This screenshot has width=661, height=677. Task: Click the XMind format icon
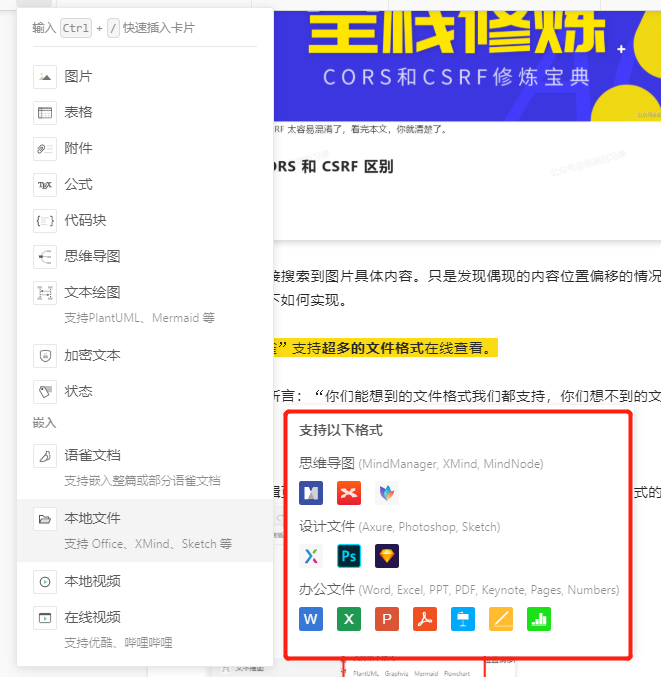tap(349, 493)
